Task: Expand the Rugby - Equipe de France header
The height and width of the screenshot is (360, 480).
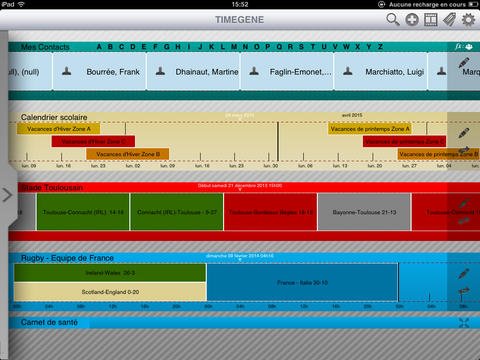Action: tap(67, 258)
